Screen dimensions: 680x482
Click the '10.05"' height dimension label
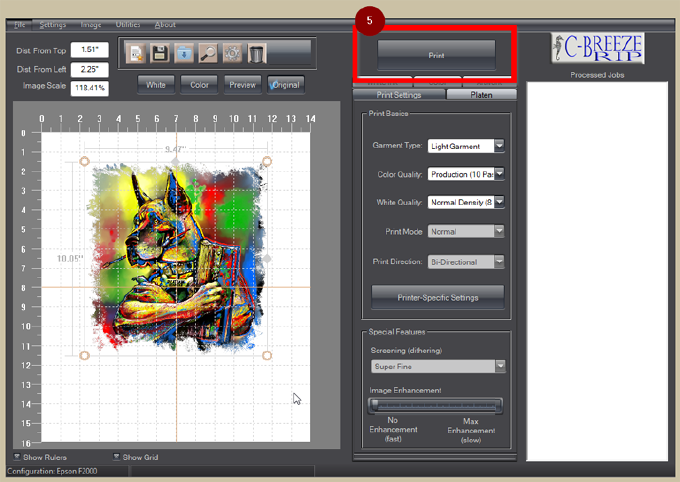pos(70,259)
